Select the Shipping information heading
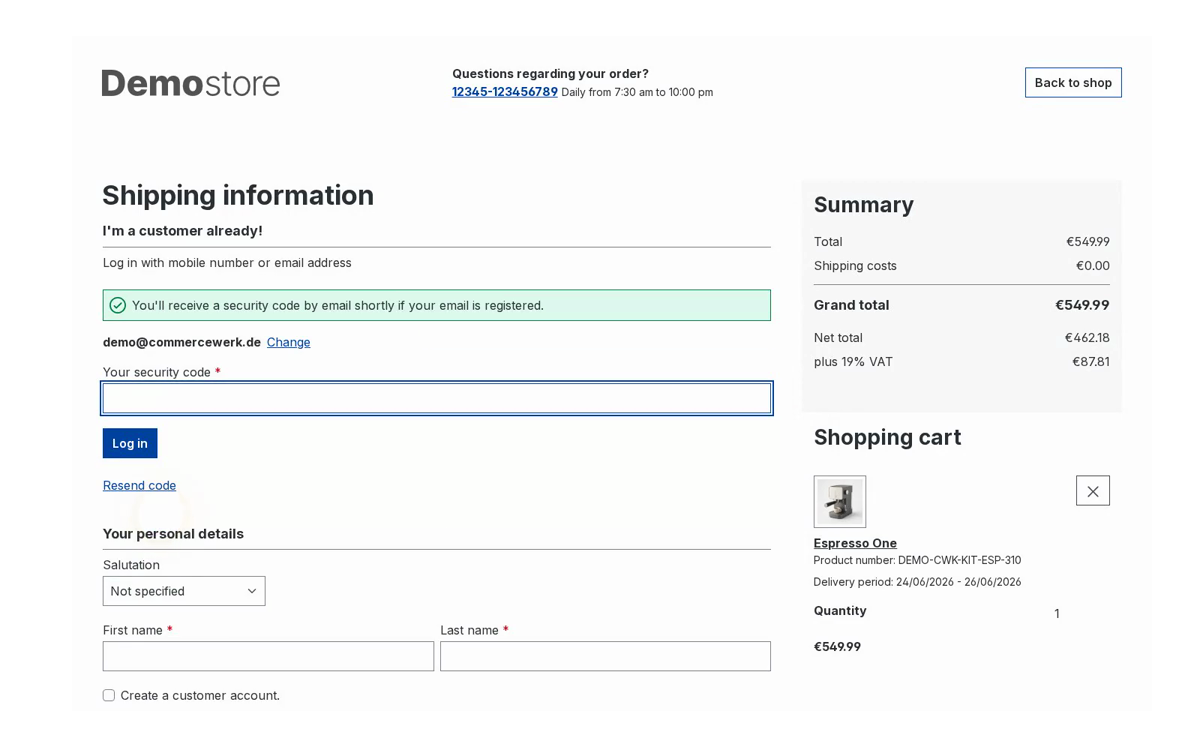Screen dimensions: 1200x750 click(238, 195)
